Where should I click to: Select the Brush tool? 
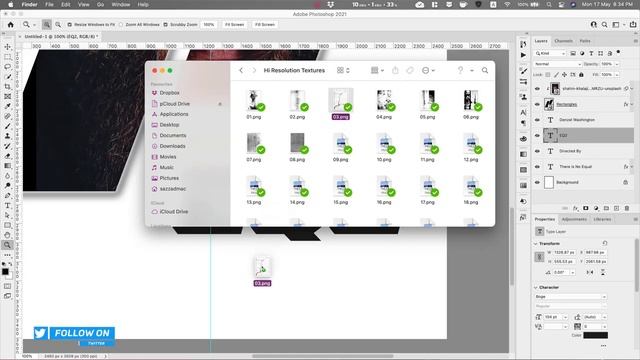click(x=7, y=126)
